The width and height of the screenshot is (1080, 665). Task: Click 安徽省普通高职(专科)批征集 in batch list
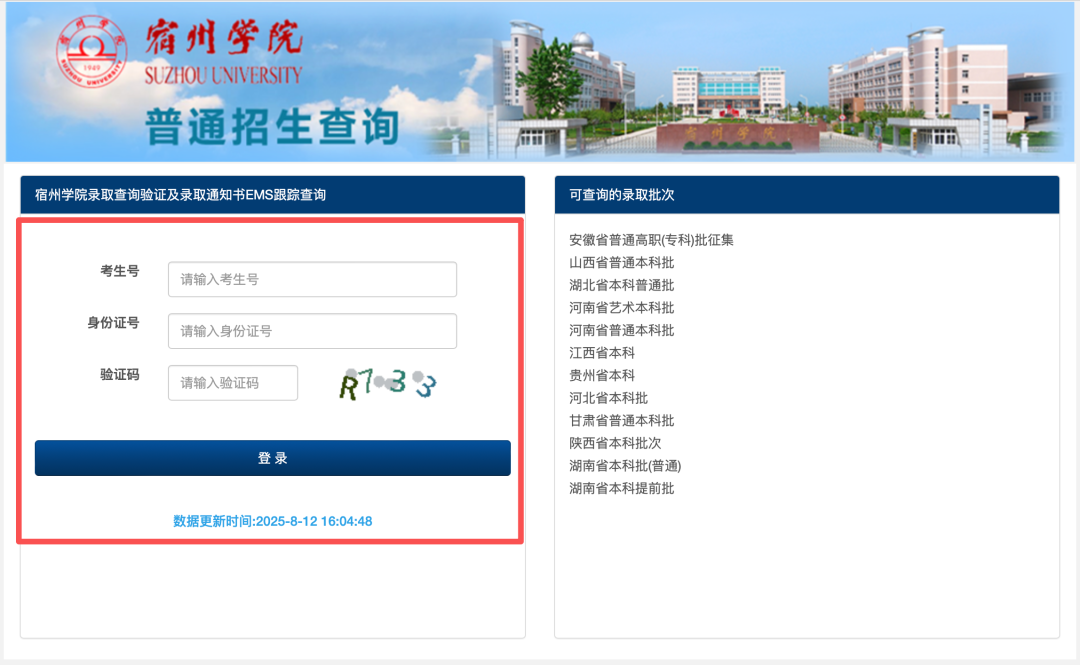click(651, 240)
